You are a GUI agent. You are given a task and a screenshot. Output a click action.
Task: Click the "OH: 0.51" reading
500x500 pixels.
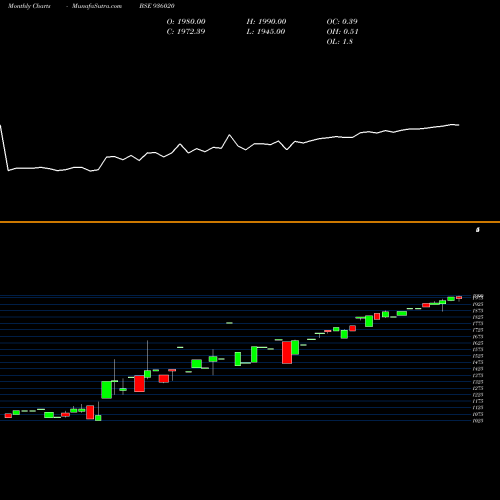pyautogui.click(x=342, y=32)
